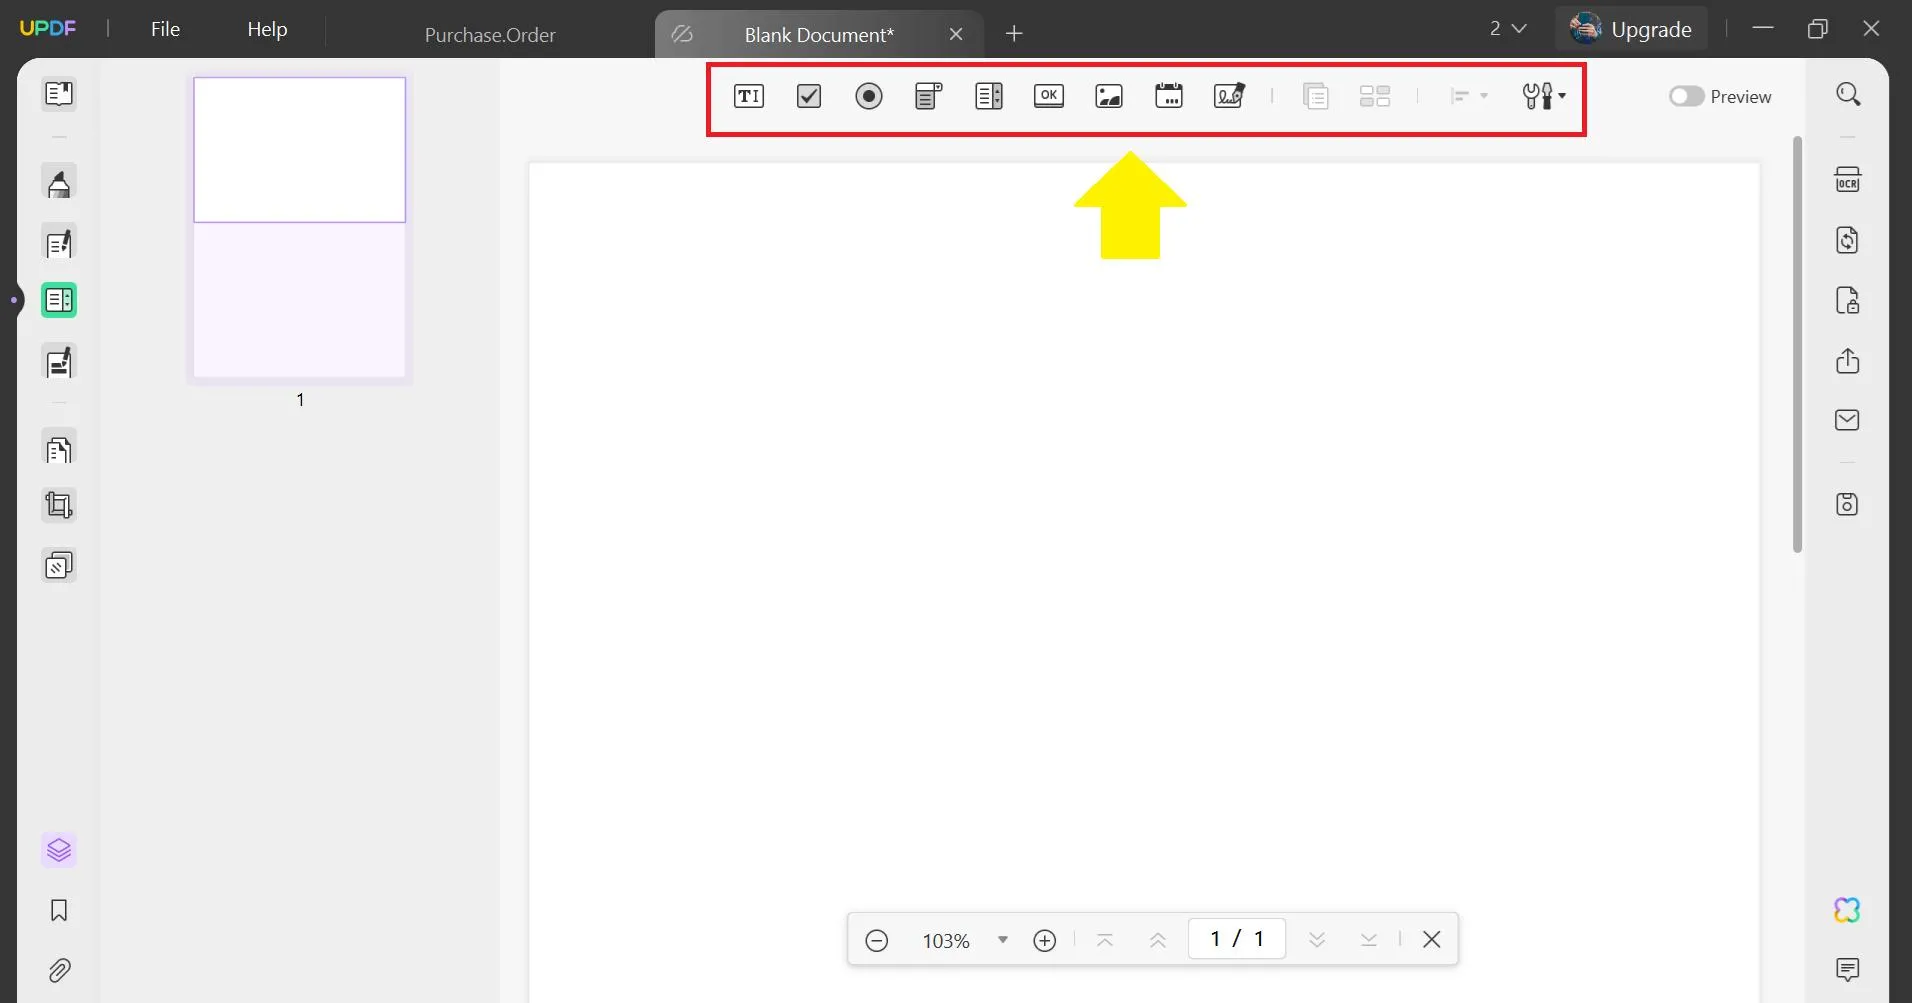The height and width of the screenshot is (1003, 1912).
Task: Go to the first page
Action: (1105, 940)
